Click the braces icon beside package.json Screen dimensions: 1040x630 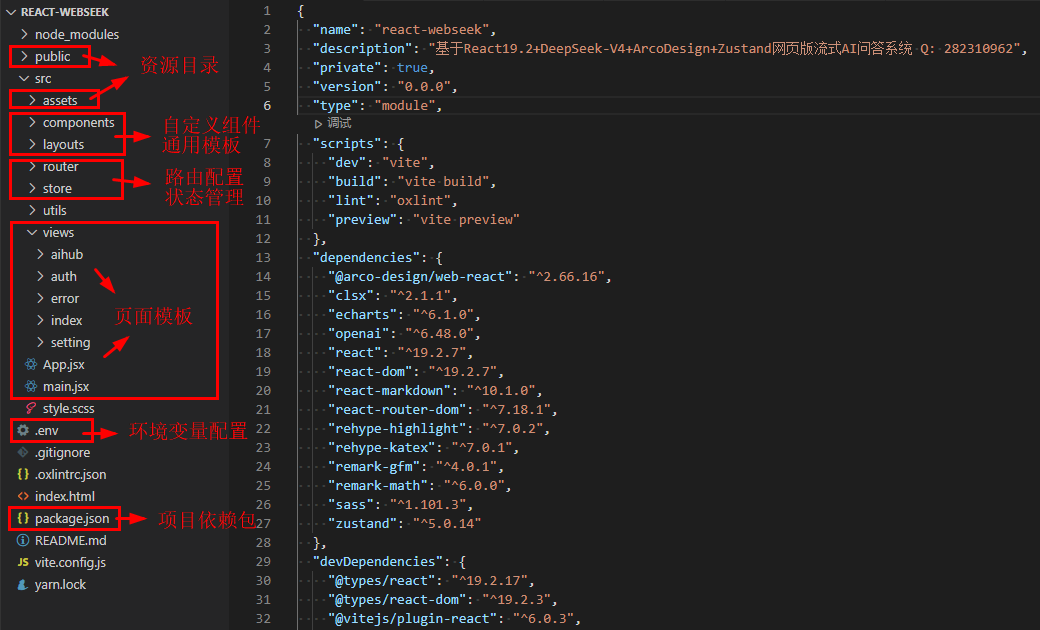pos(23,518)
